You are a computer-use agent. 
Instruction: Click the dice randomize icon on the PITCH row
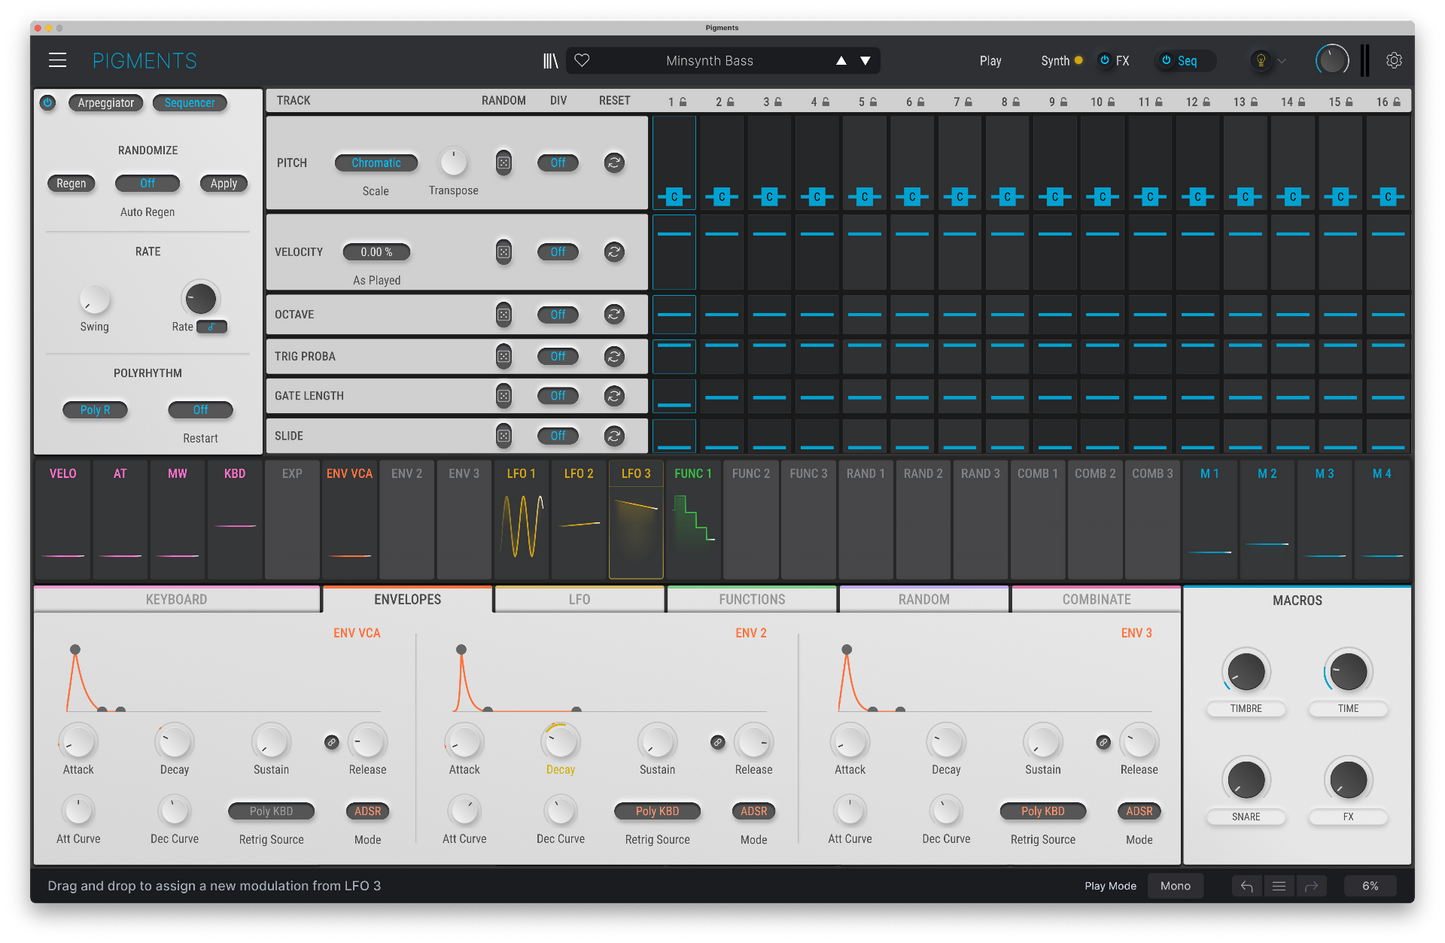point(504,162)
